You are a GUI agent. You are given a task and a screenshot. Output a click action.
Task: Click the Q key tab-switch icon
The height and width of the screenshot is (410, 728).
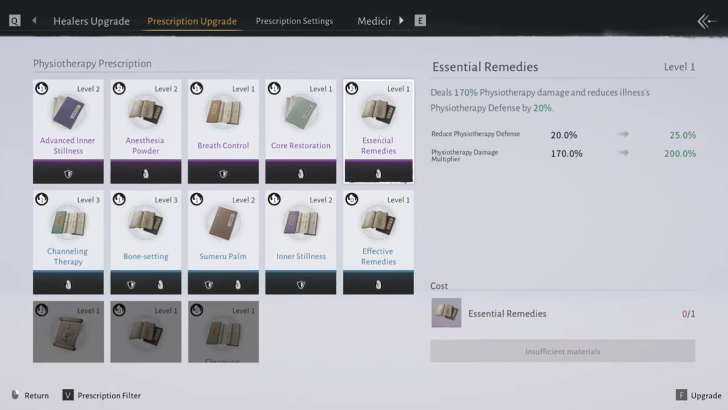pos(14,21)
